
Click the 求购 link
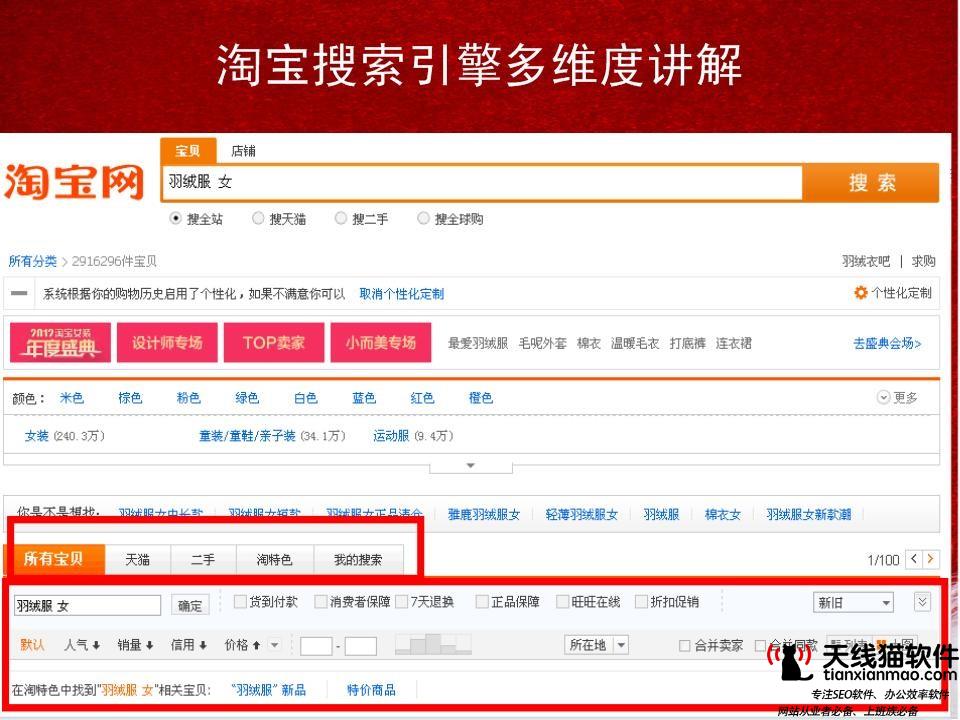pyautogui.click(x=923, y=261)
